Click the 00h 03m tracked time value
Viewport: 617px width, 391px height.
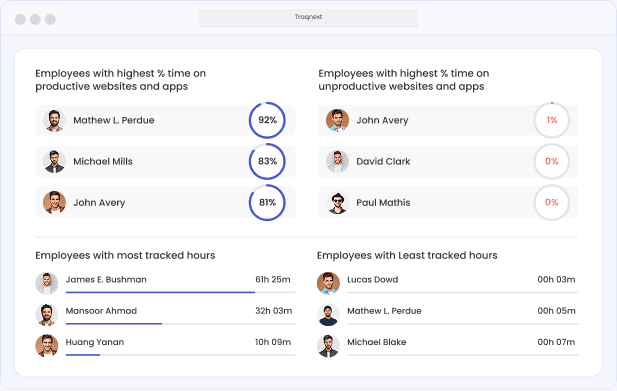point(556,279)
